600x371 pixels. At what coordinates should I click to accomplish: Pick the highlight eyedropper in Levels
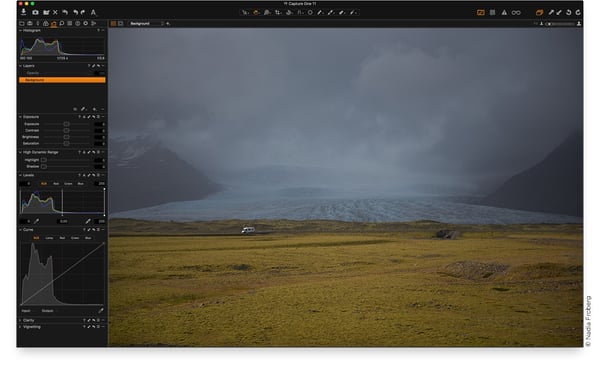pos(88,221)
